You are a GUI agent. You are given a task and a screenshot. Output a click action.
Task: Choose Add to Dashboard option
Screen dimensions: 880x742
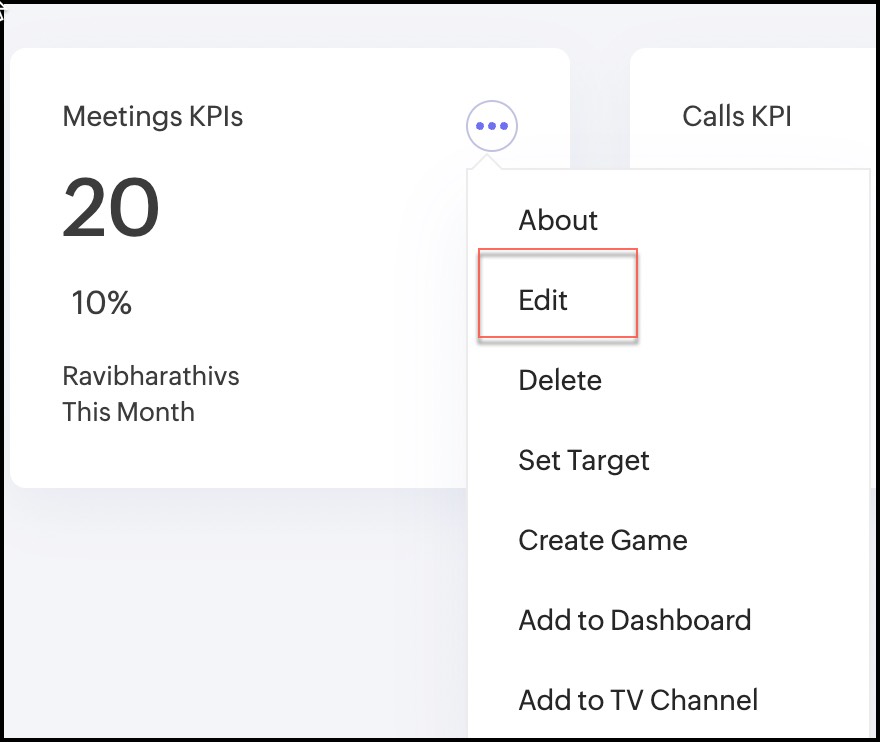coord(634,620)
